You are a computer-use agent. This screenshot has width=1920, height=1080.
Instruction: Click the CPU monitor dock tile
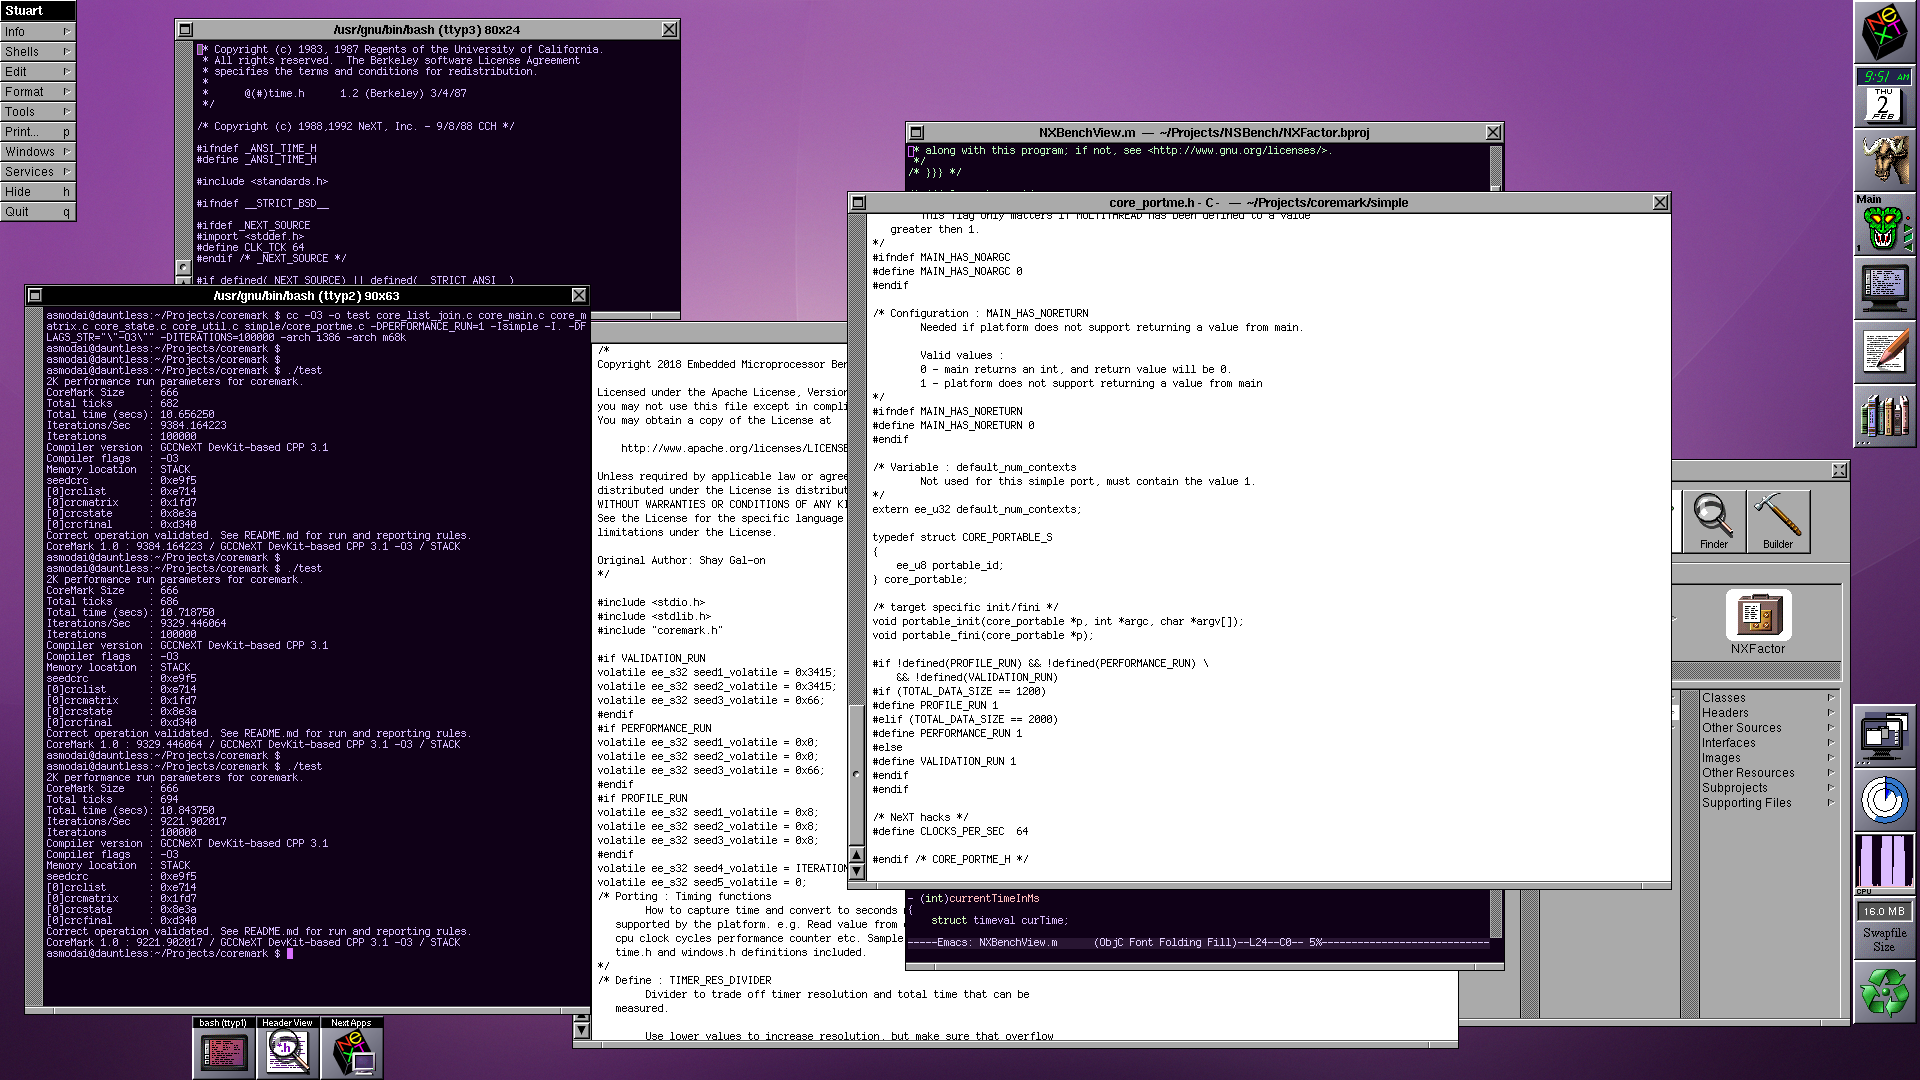coord(1884,862)
